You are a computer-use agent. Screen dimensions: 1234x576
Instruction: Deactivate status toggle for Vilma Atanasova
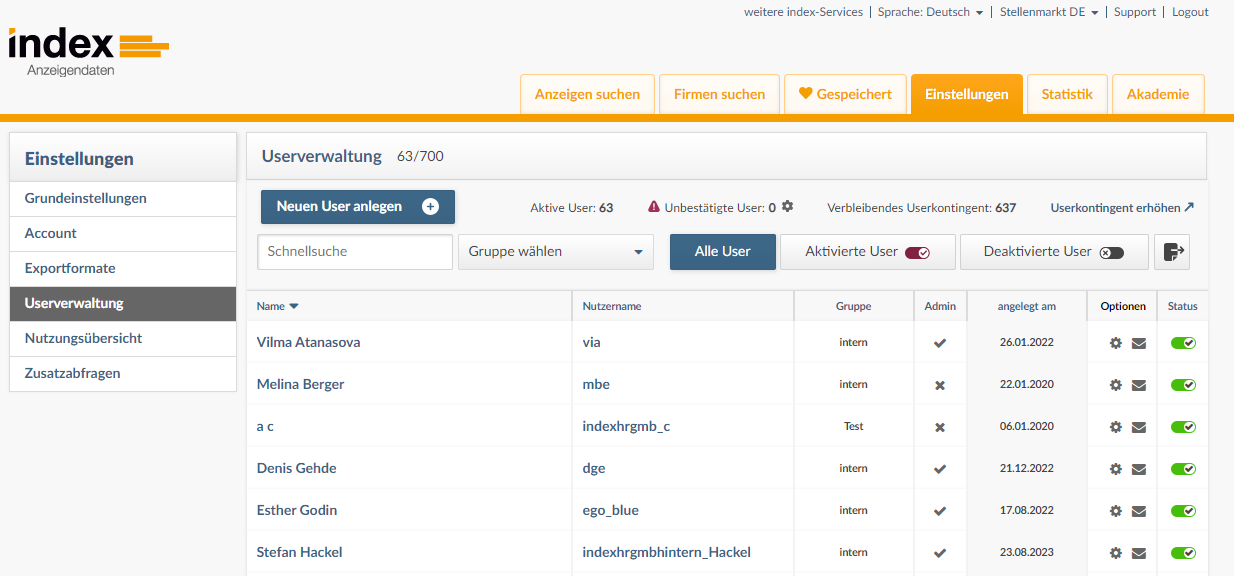coord(1183,342)
